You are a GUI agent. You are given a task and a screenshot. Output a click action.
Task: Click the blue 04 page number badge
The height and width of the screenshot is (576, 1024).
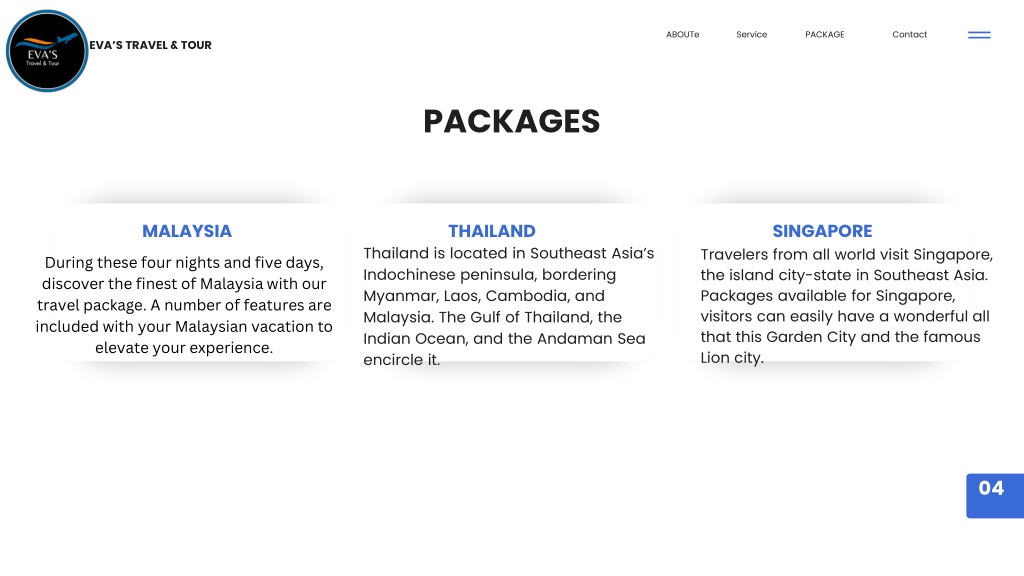coord(995,496)
